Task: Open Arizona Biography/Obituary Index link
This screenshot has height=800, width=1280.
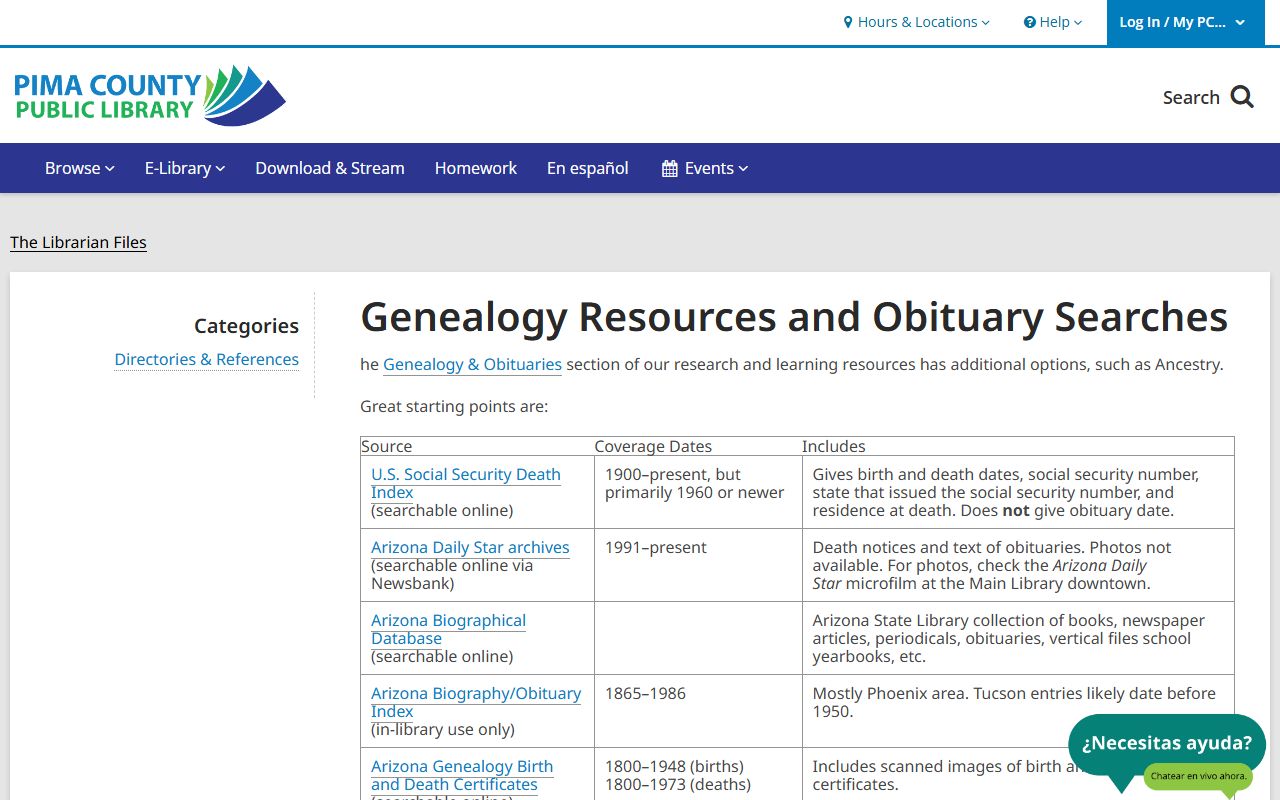Action: point(476,702)
